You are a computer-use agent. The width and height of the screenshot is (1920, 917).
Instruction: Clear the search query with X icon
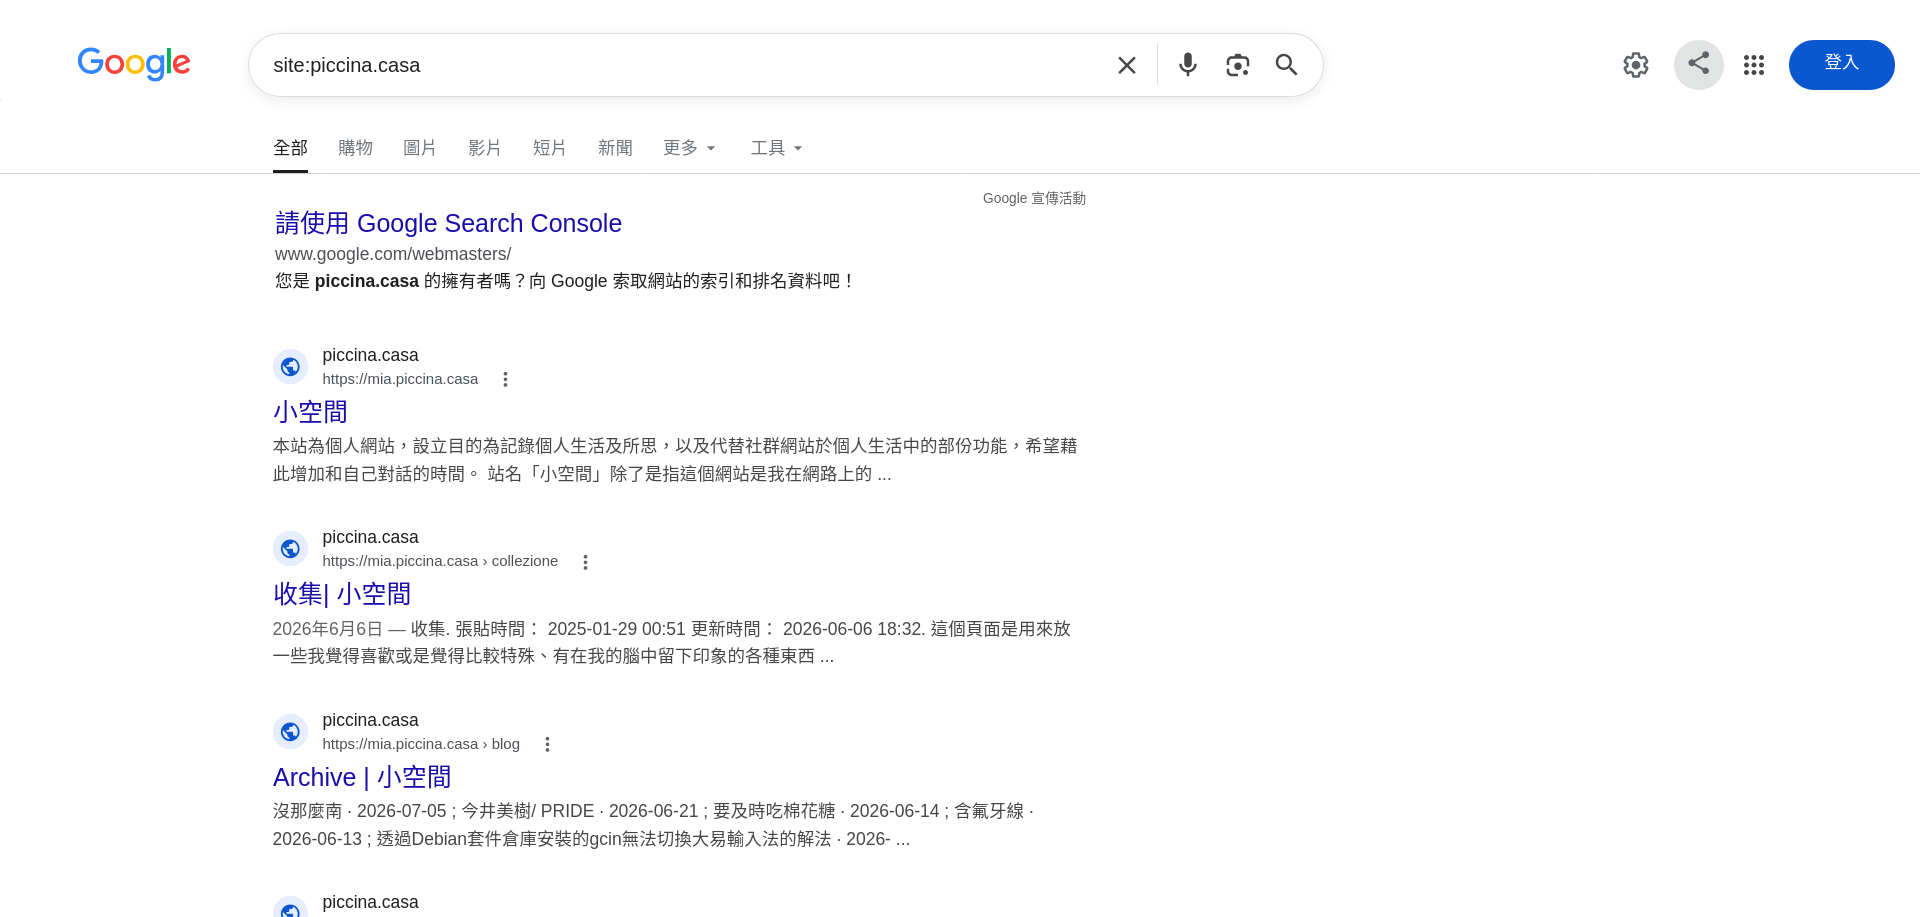[1127, 65]
